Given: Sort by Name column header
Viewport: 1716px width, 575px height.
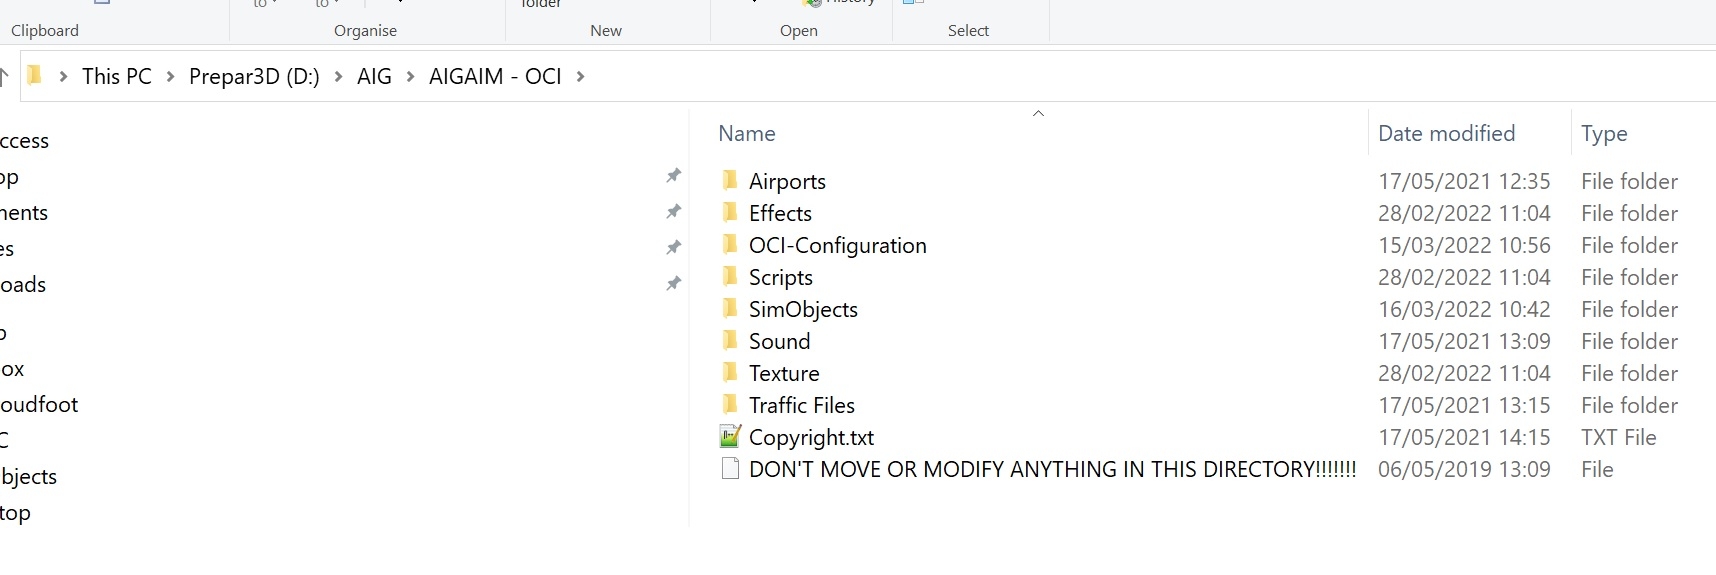Looking at the screenshot, I should pos(747,133).
